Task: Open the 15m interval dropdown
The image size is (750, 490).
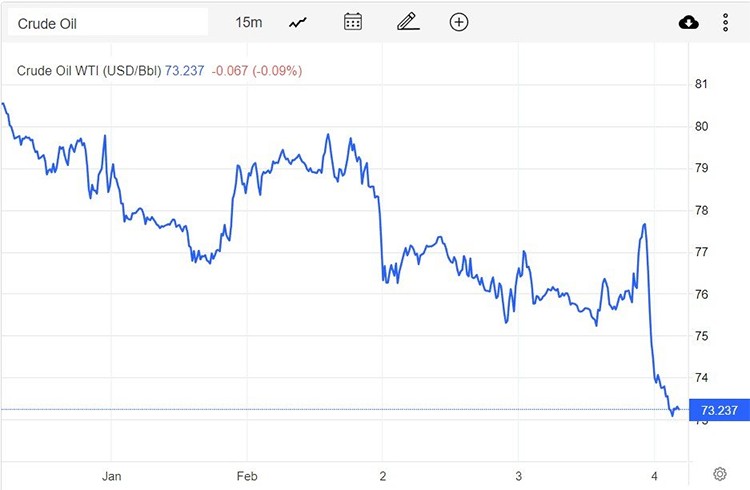Action: 248,22
